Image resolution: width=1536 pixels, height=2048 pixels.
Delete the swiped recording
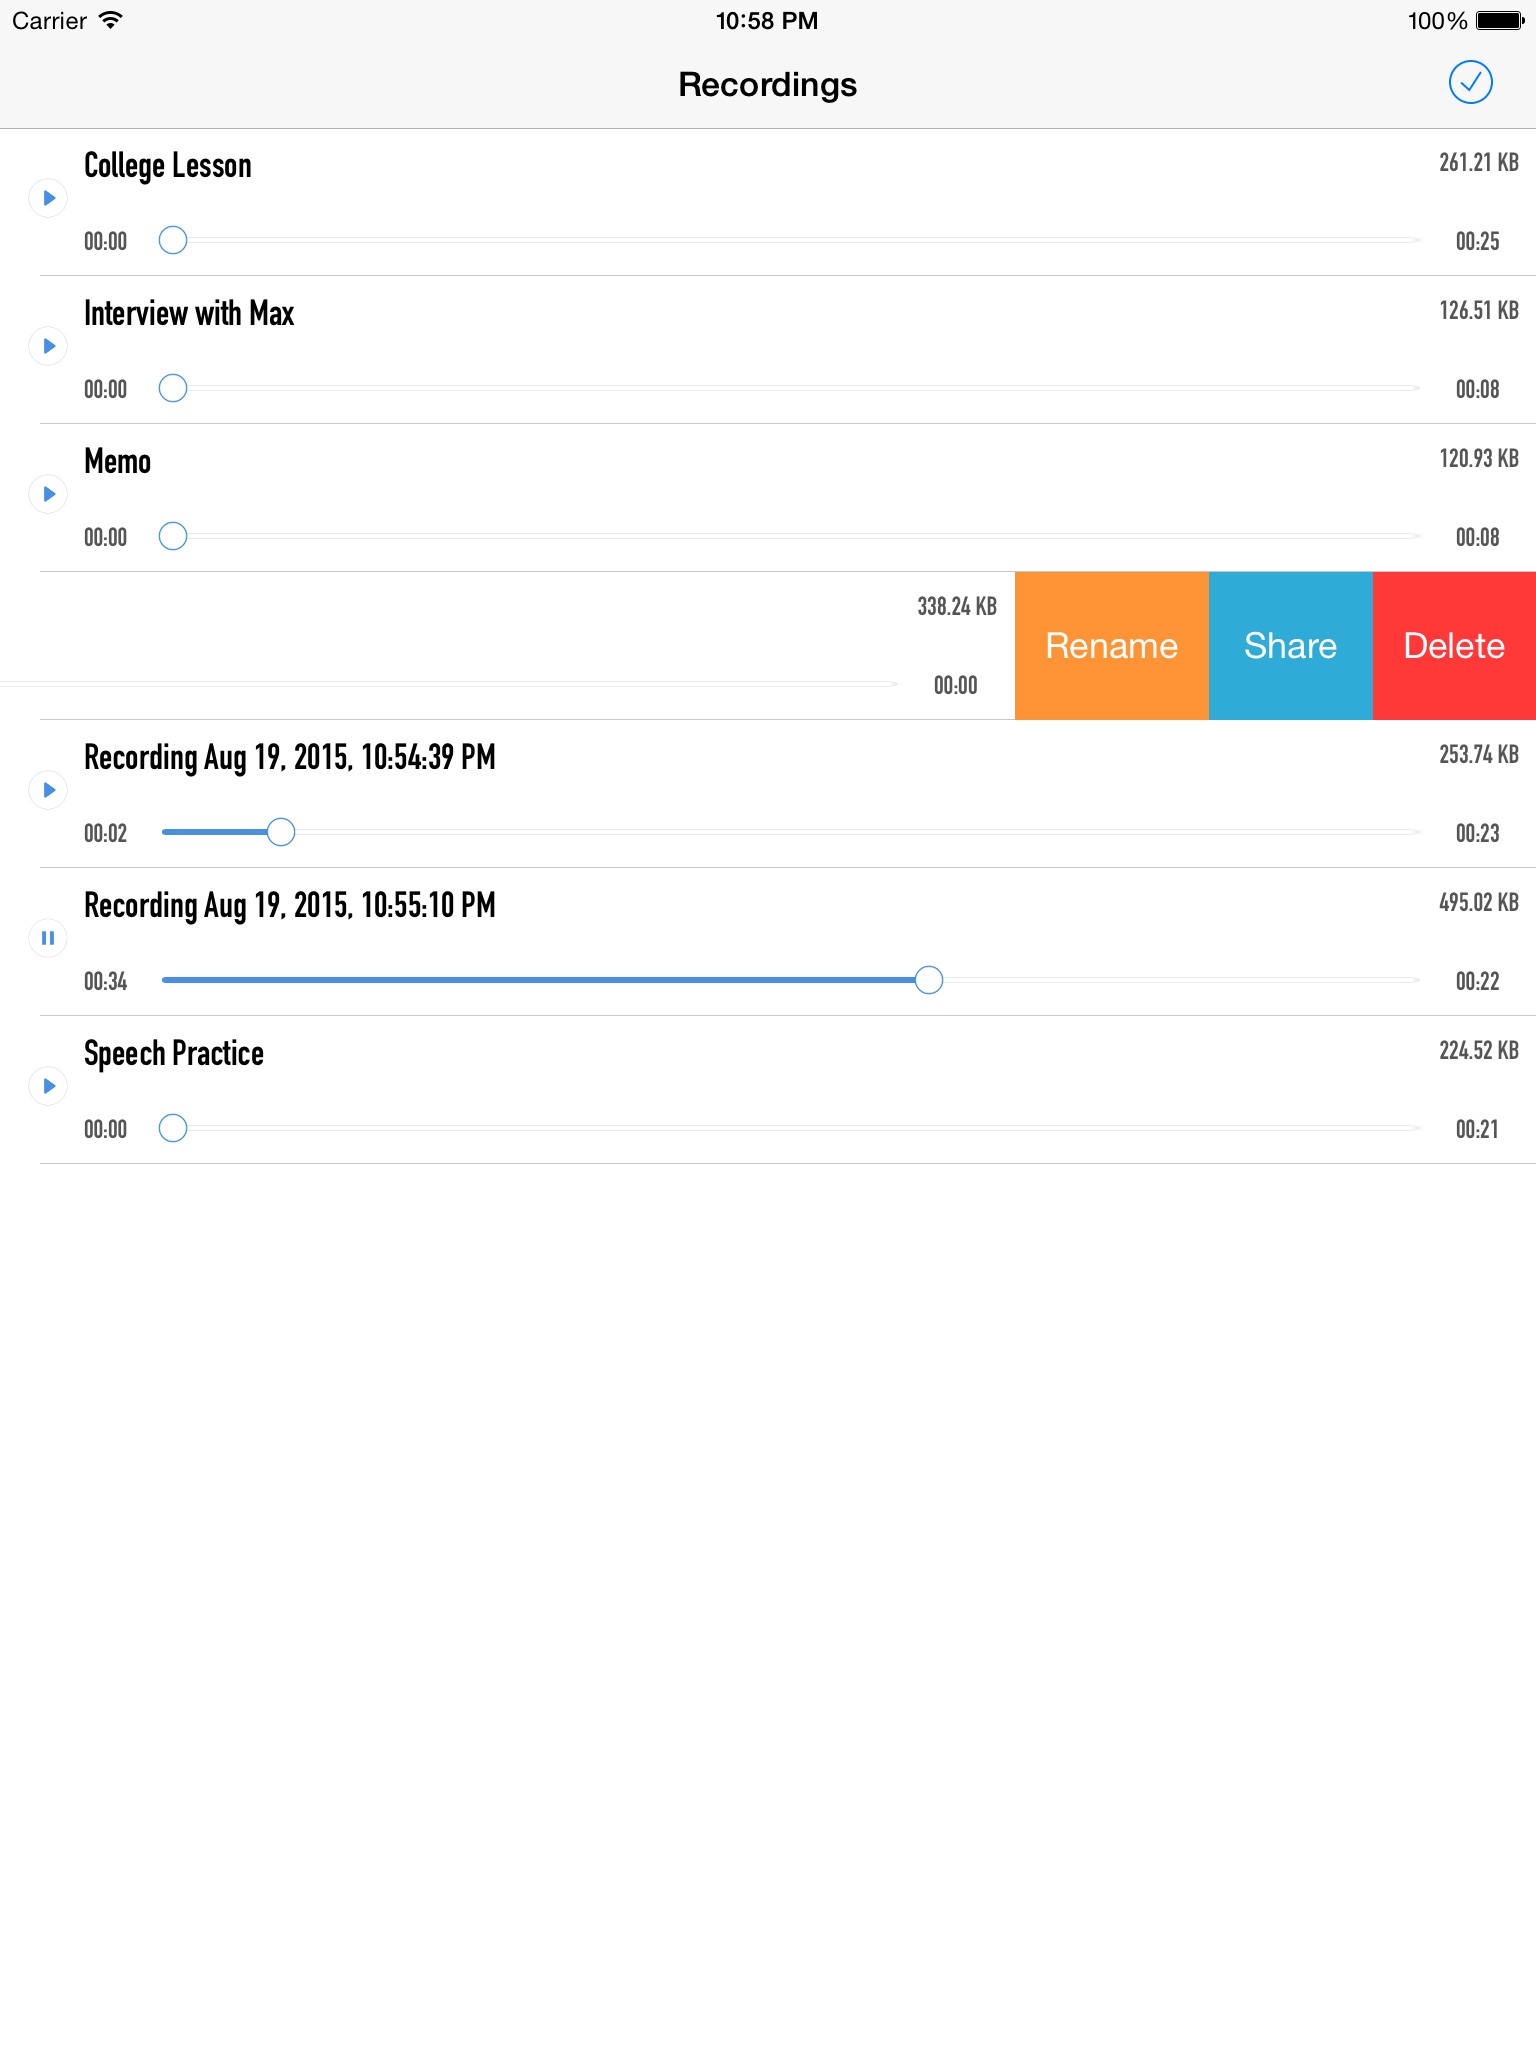point(1454,646)
